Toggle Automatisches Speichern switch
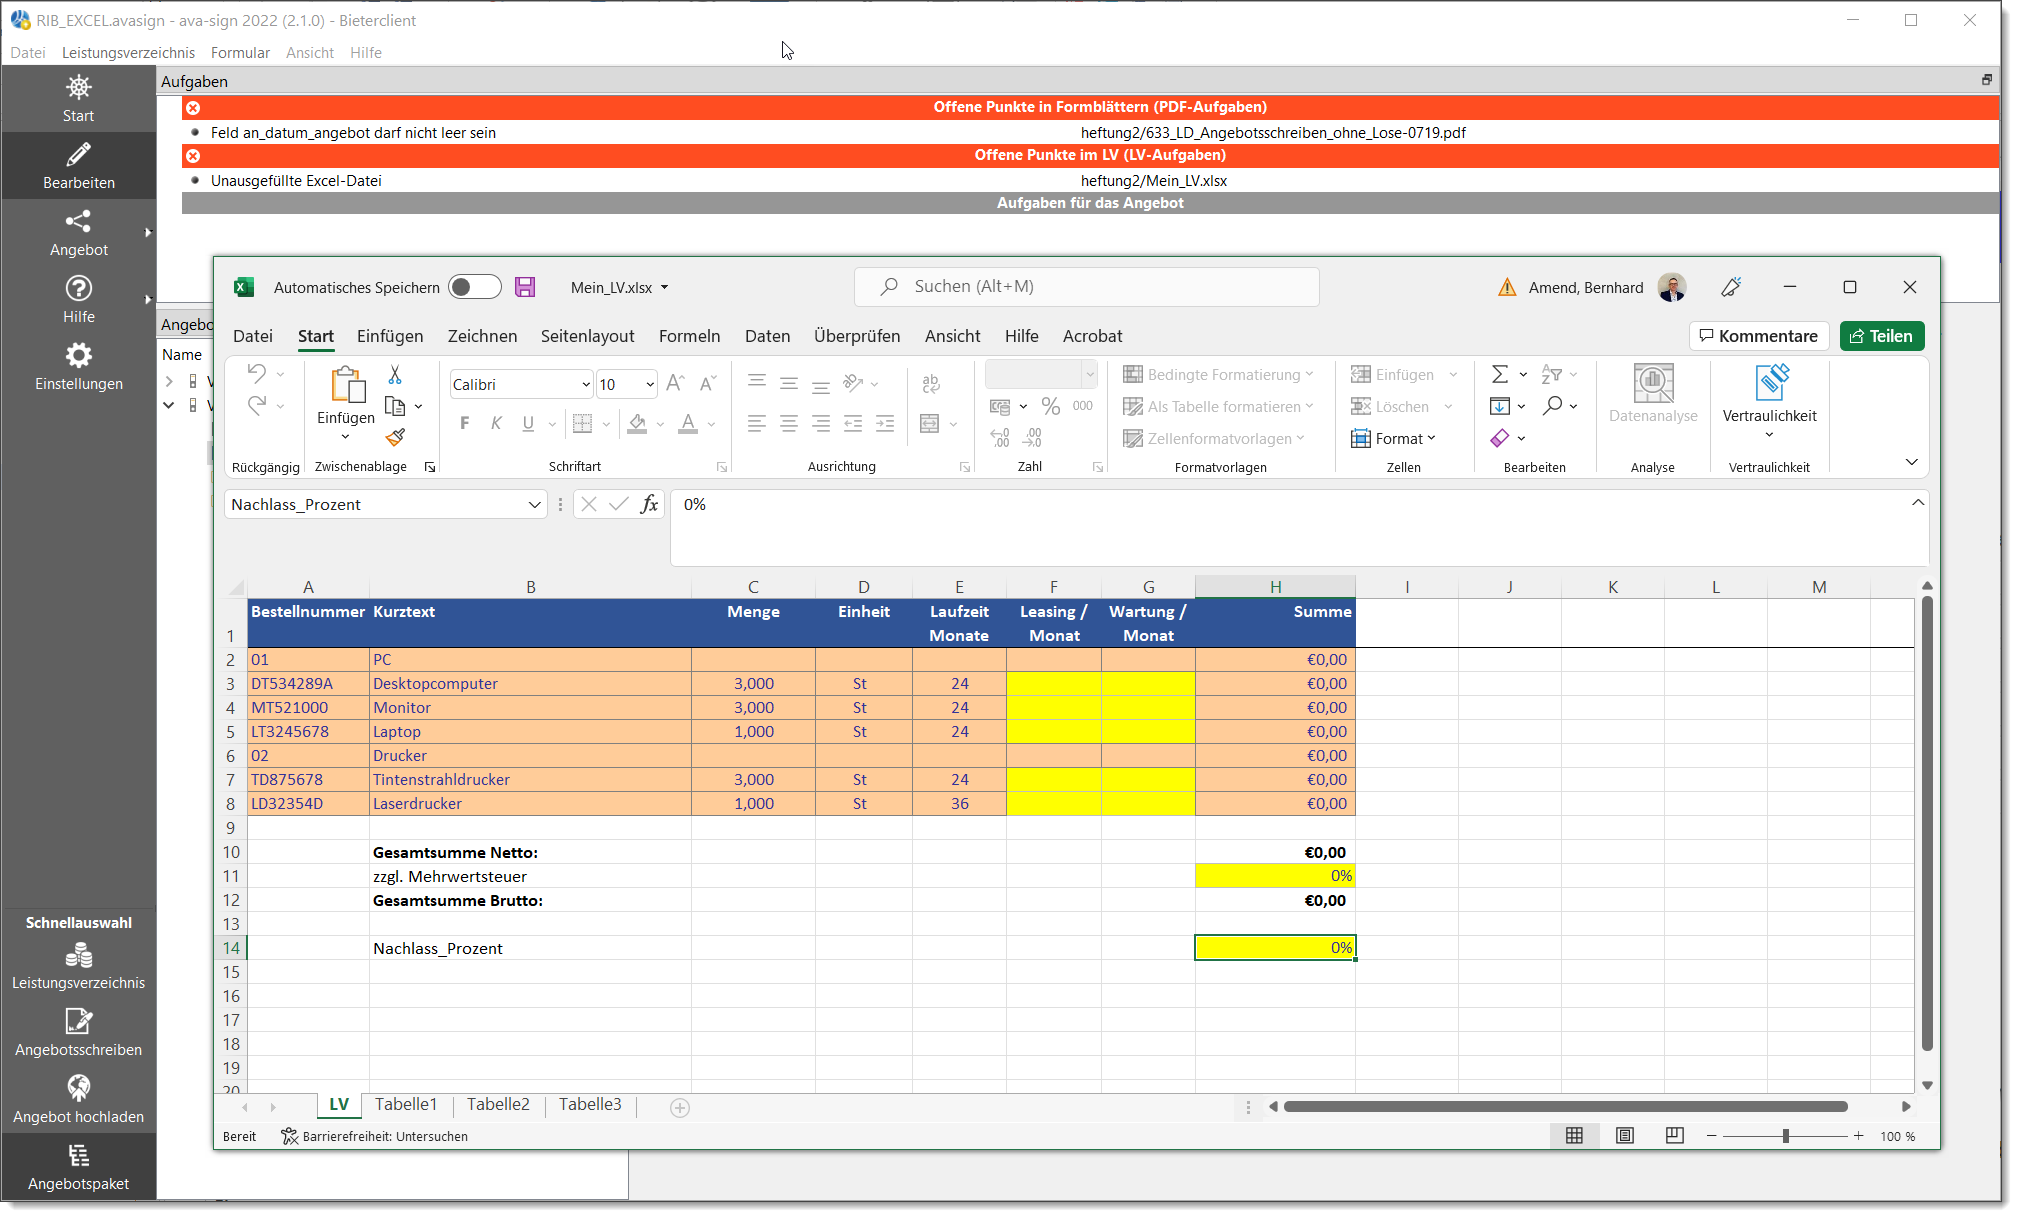The image size is (2017, 1217). [x=474, y=287]
